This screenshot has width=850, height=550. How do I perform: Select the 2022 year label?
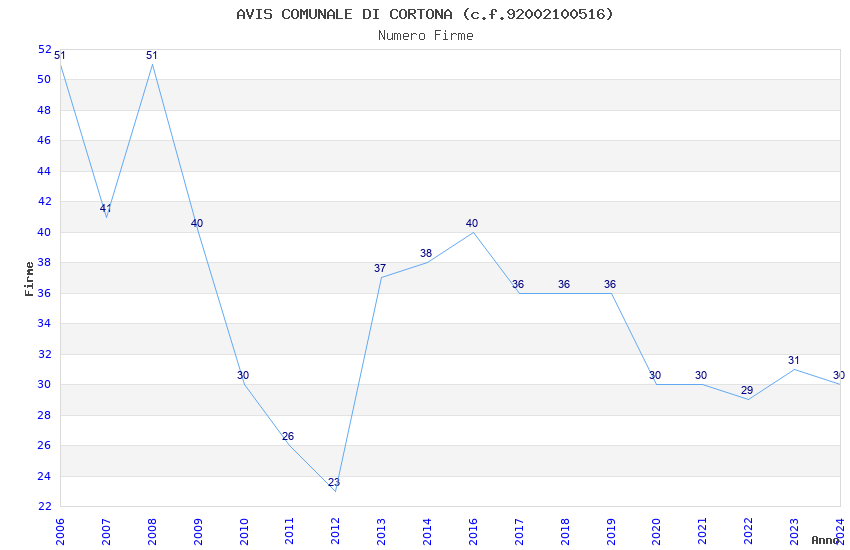click(749, 531)
